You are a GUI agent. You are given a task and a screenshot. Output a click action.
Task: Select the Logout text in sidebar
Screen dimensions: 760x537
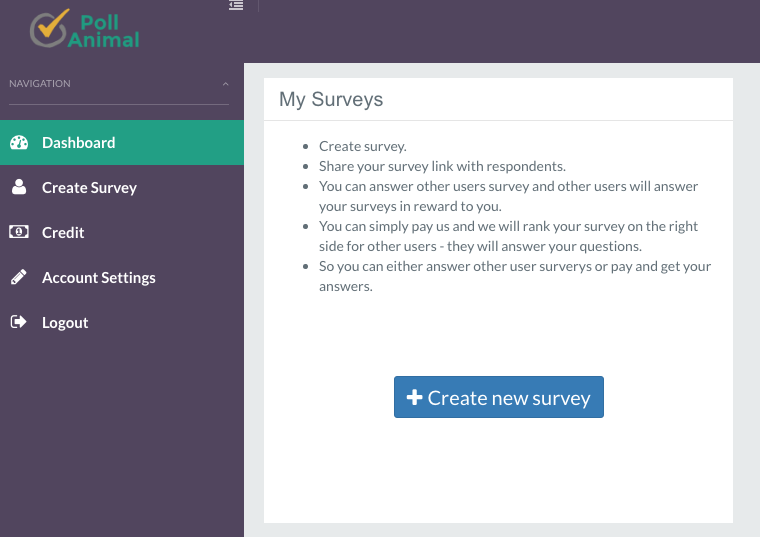coord(65,323)
